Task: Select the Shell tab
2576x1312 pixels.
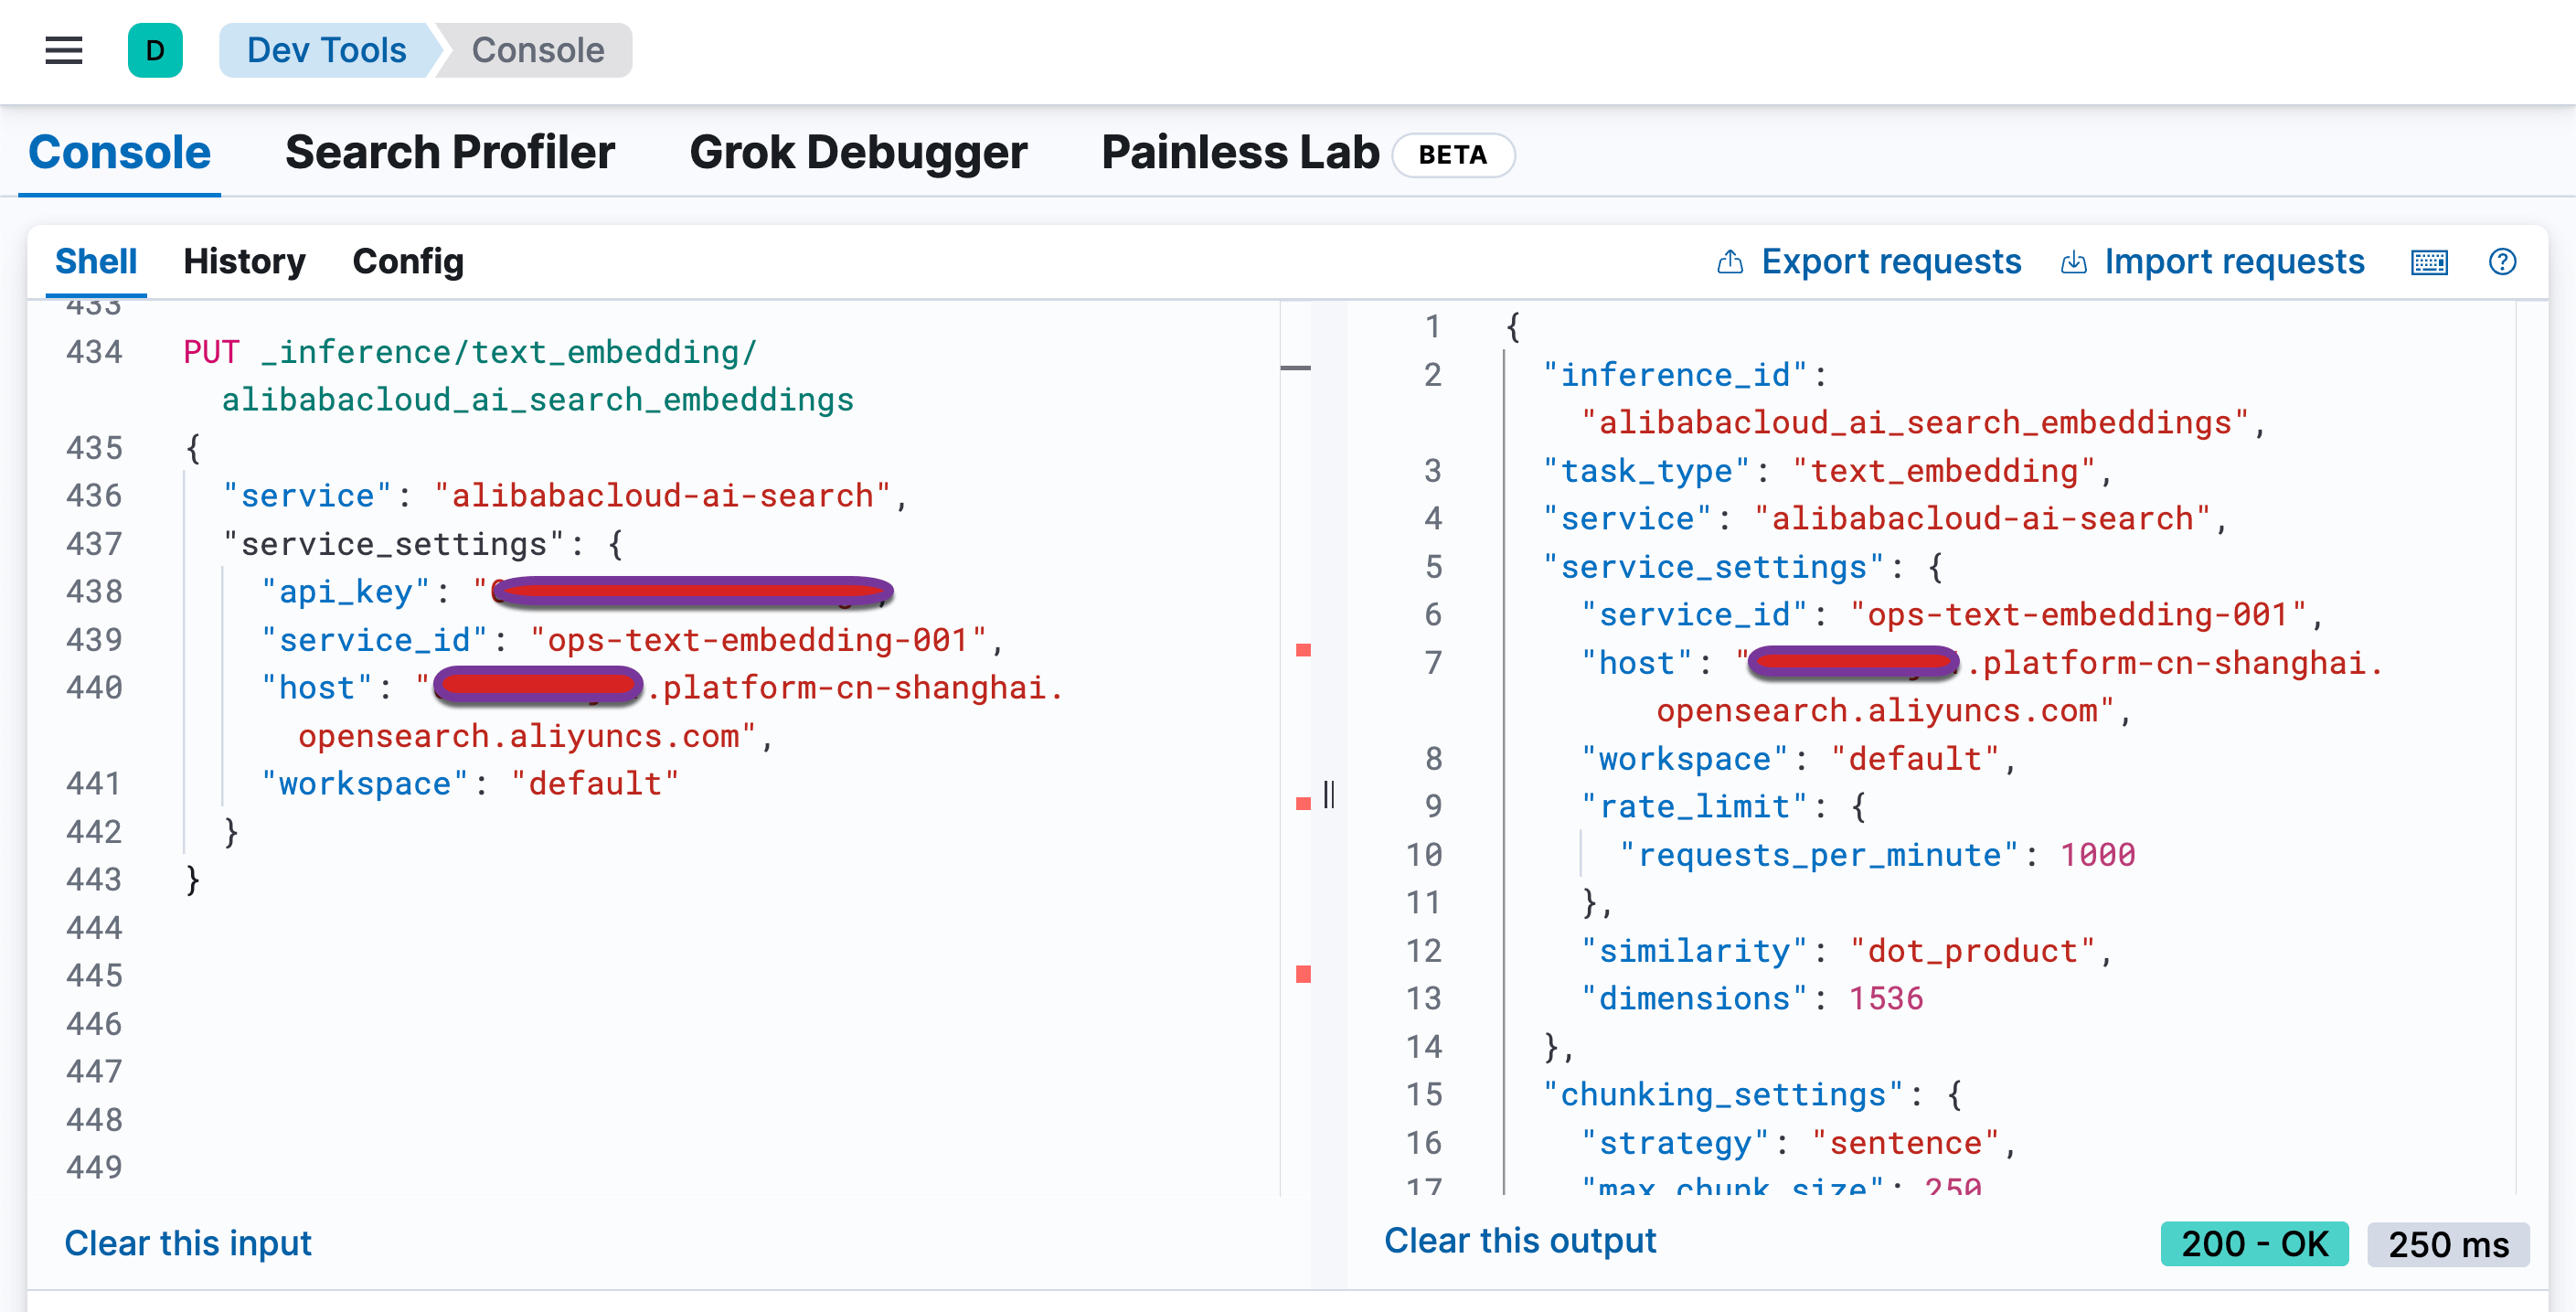Action: 96,261
